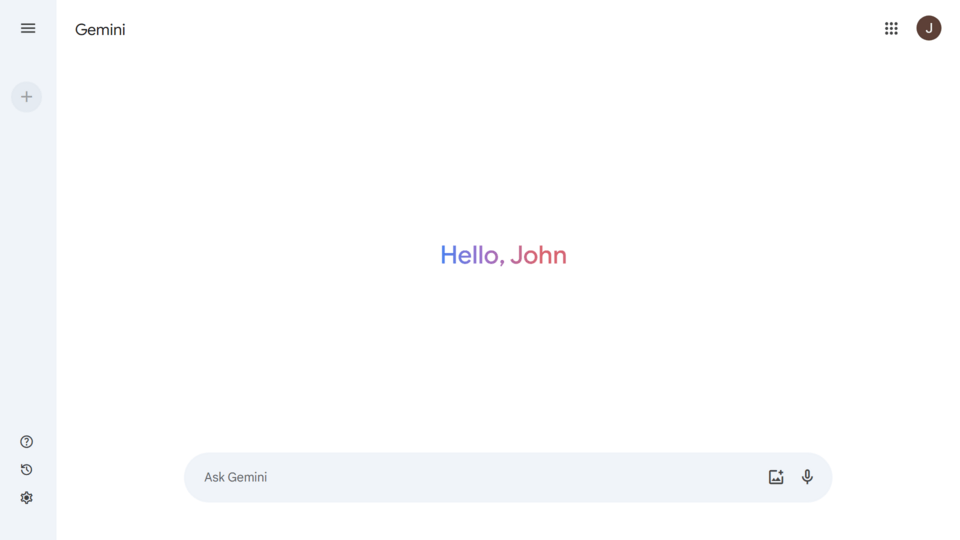Click the upload image icon
This screenshot has height=540, width=960.
pyautogui.click(x=776, y=478)
